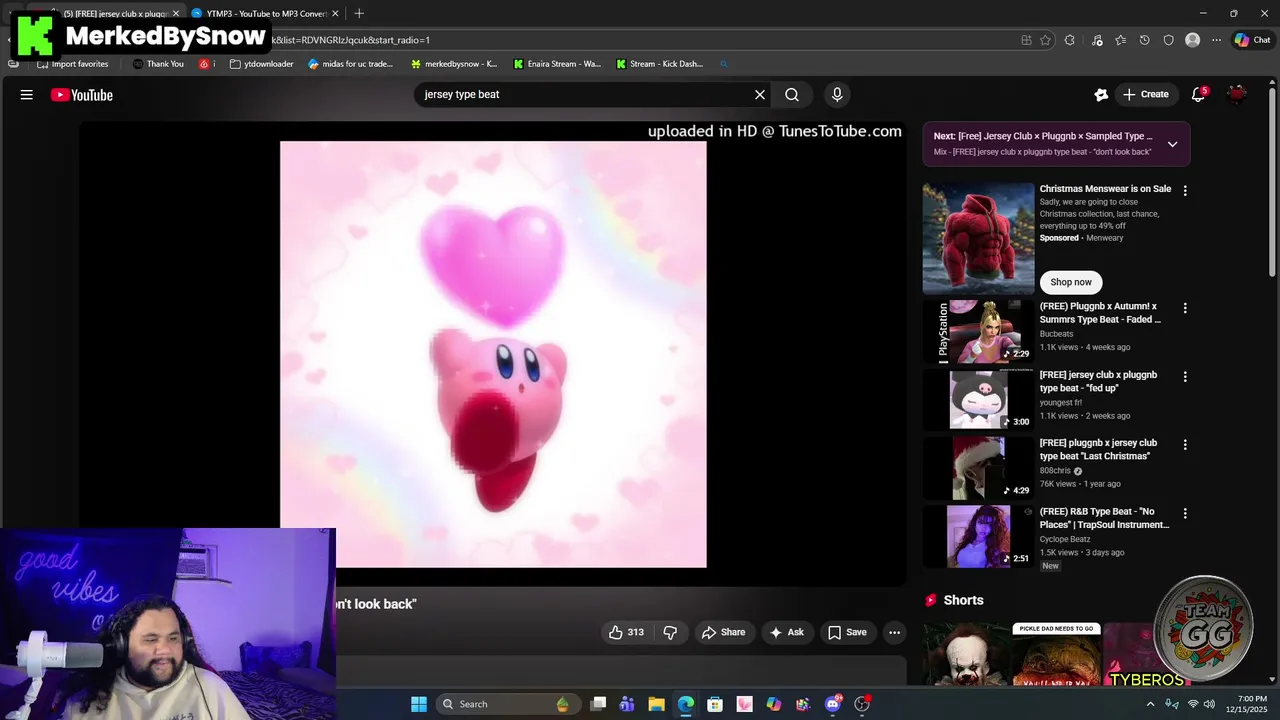Open media control music note icon

1097,40
